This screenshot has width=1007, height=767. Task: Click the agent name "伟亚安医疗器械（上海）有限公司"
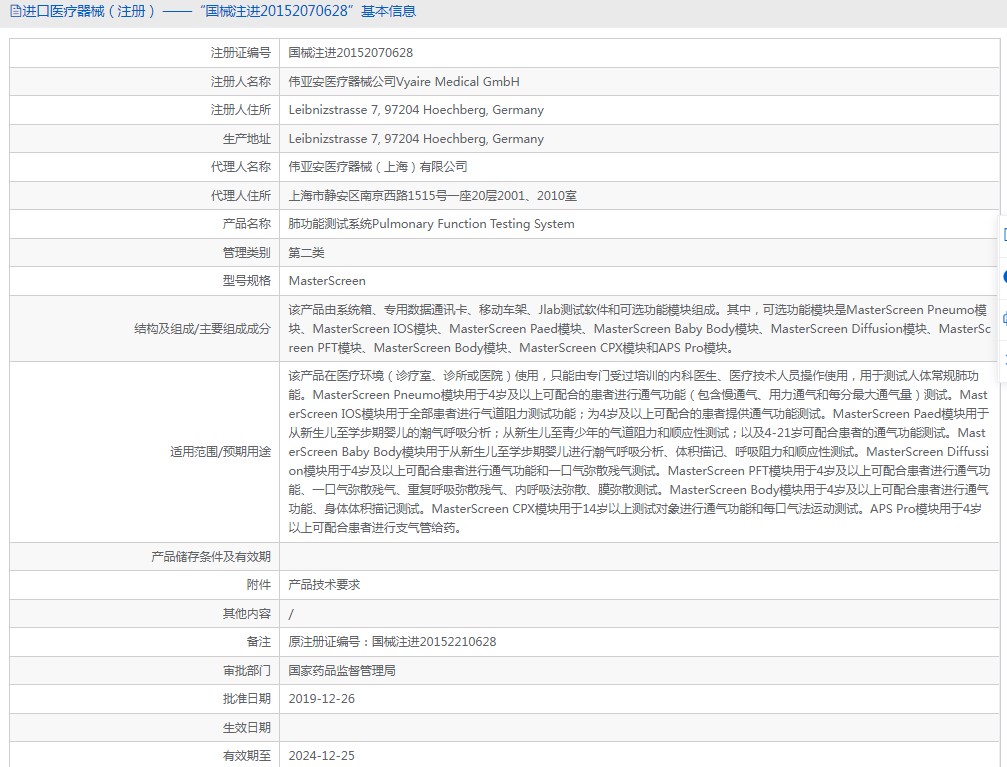[x=378, y=167]
